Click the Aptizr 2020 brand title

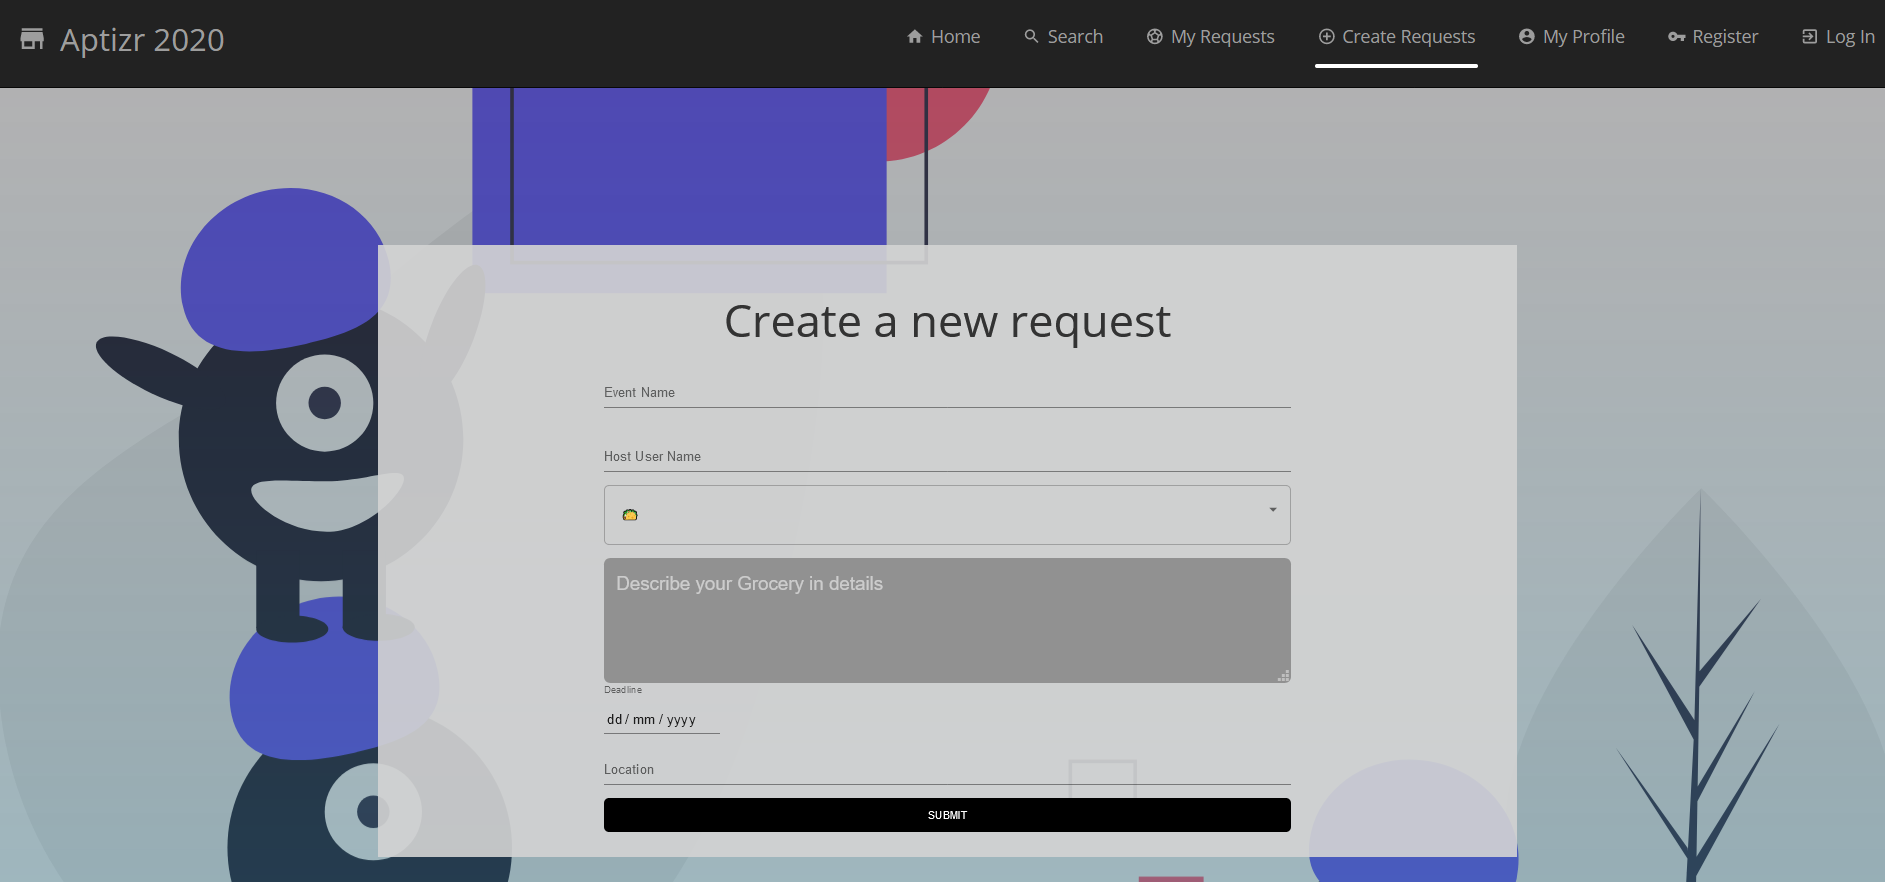click(142, 40)
